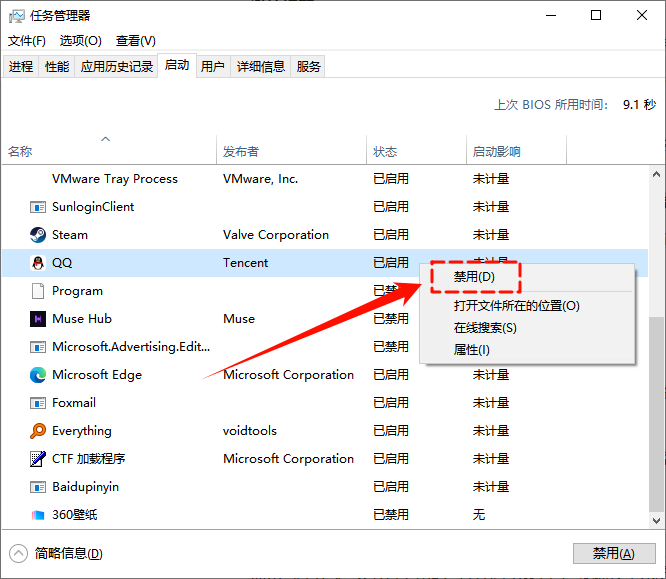The height and width of the screenshot is (579, 666).
Task: Switch to the 应用历史记录 tab
Action: point(116,67)
